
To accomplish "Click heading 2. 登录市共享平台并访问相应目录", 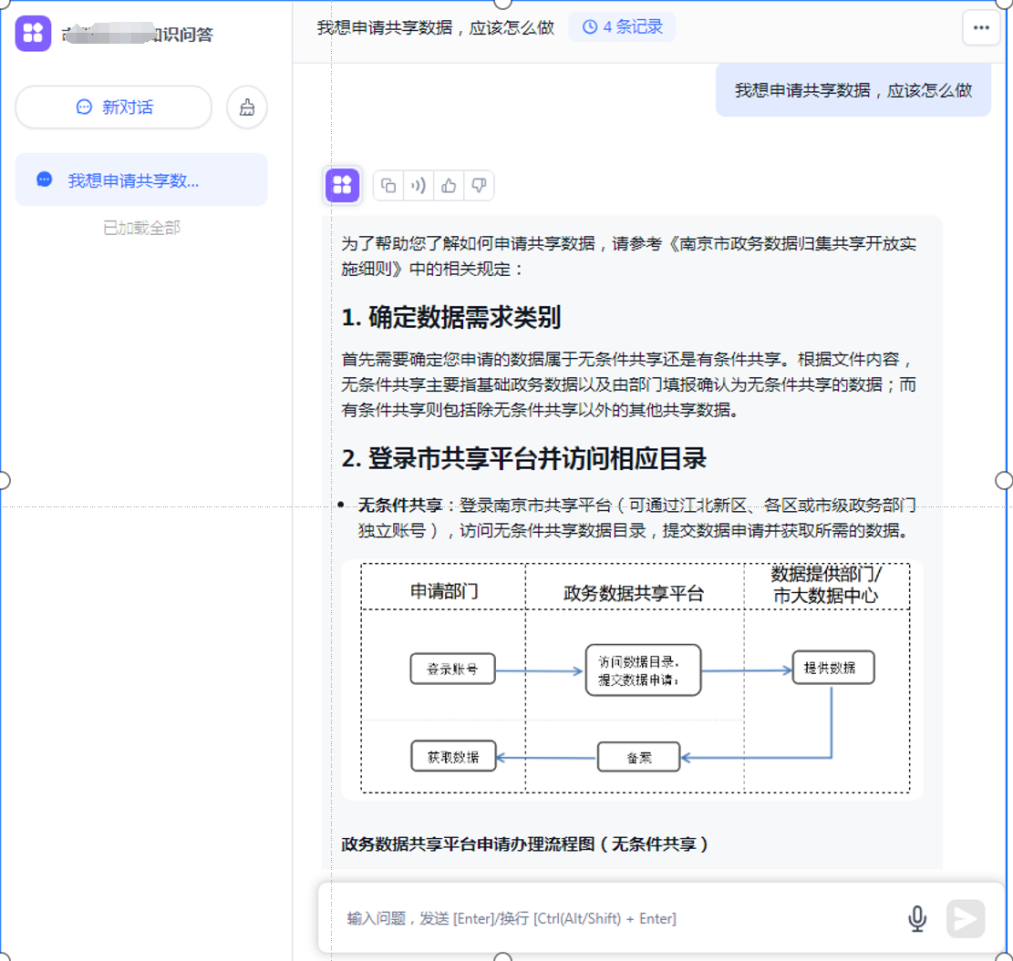I will point(524,458).
